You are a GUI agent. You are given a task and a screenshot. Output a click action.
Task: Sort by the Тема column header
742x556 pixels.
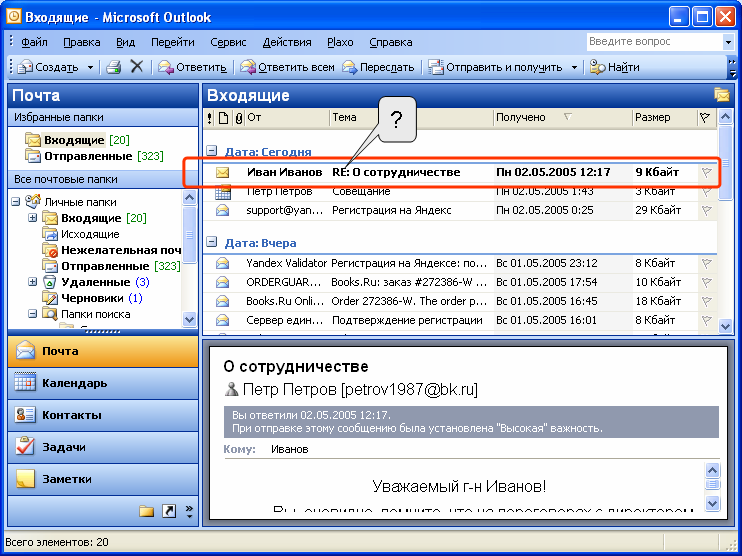[x=411, y=117]
